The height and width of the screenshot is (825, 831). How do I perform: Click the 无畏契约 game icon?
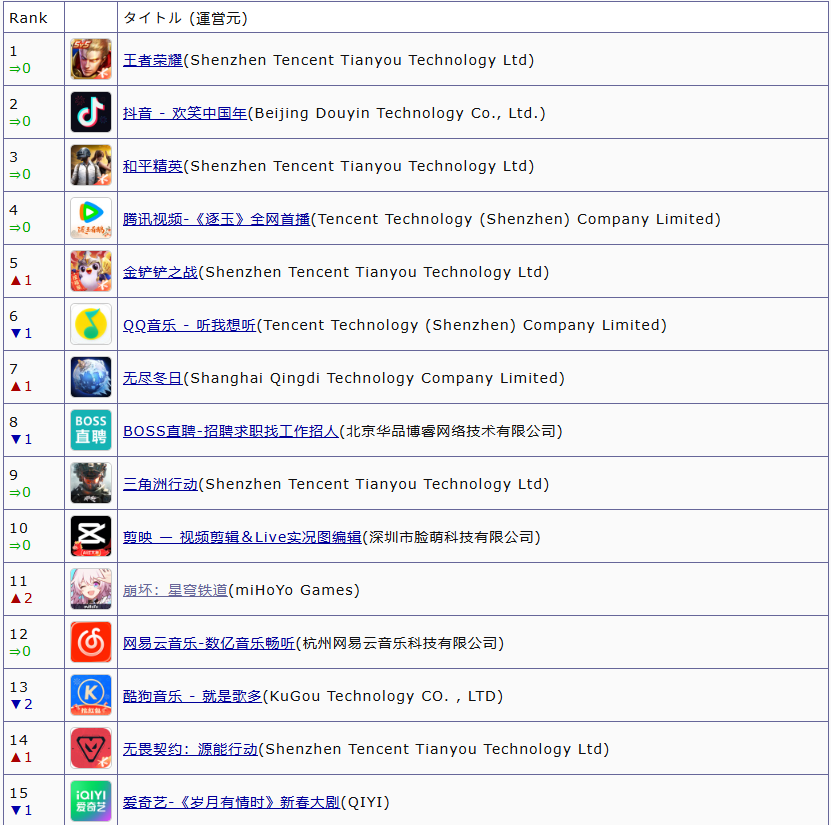(91, 748)
